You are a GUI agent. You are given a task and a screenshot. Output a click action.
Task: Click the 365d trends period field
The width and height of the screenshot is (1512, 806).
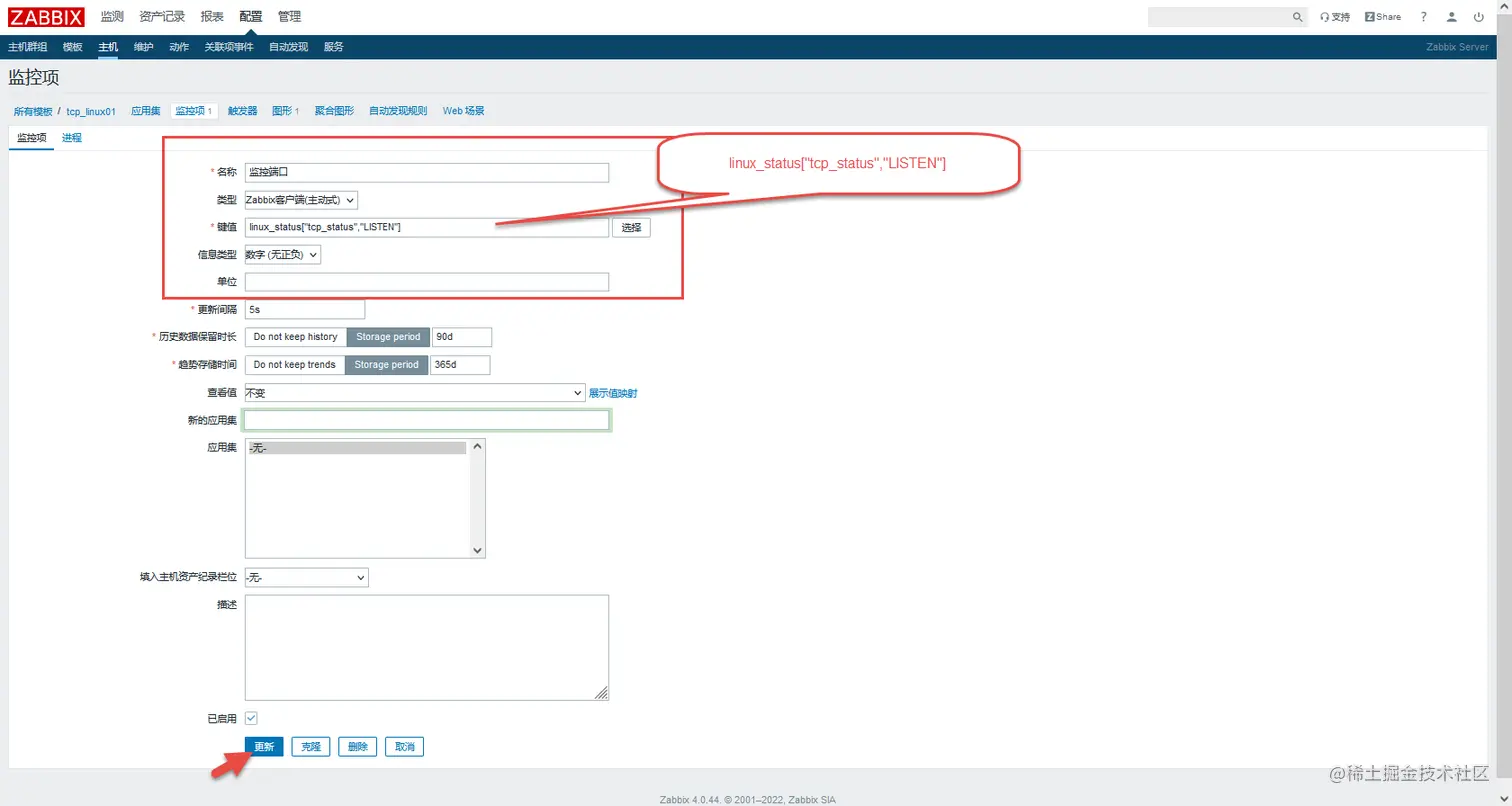click(460, 365)
